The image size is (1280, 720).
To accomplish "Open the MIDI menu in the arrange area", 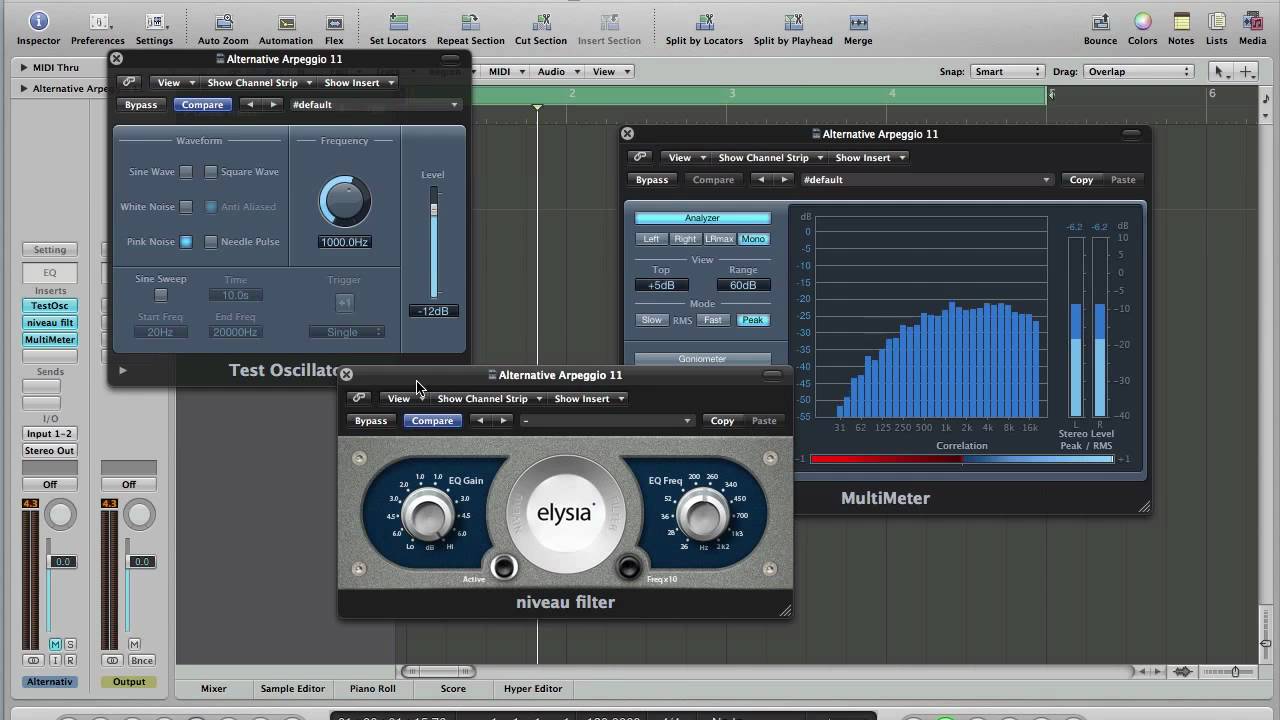I will click(504, 72).
